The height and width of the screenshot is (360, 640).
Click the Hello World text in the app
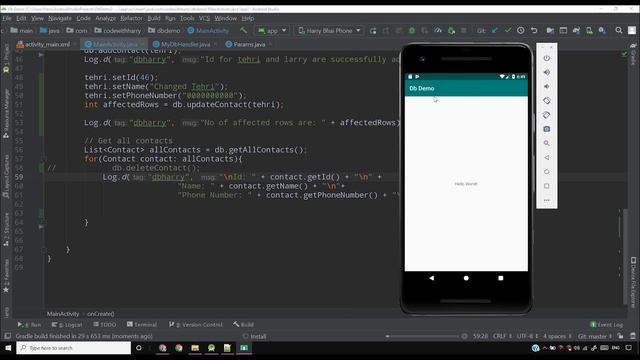click(x=466, y=184)
